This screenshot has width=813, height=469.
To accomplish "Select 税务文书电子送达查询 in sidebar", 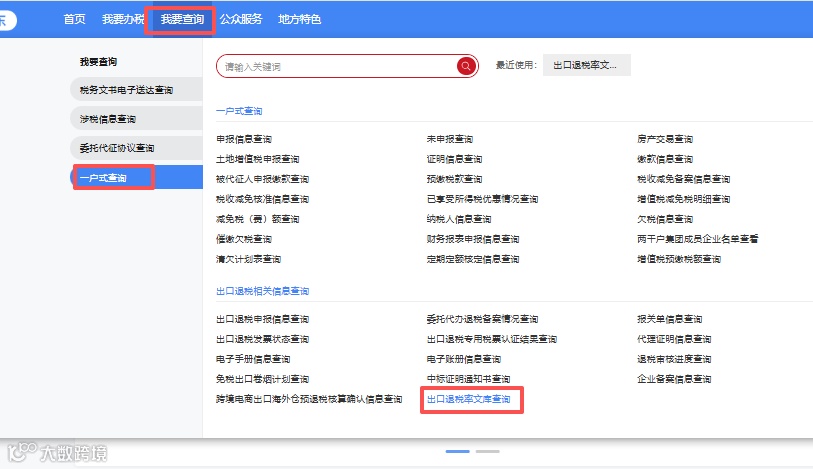I will 136,90.
